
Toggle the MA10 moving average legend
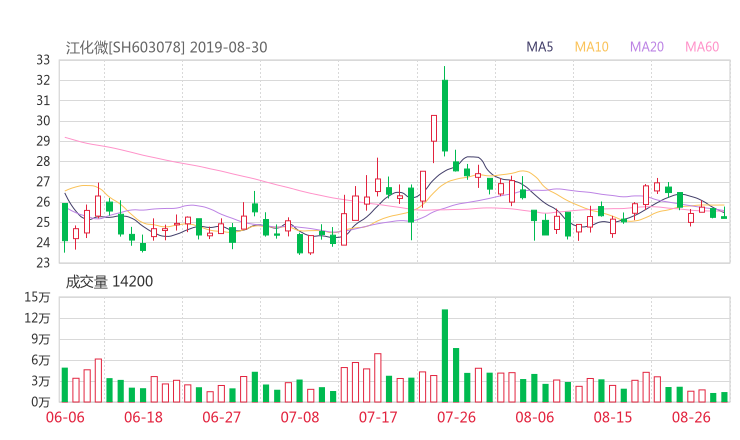click(592, 47)
